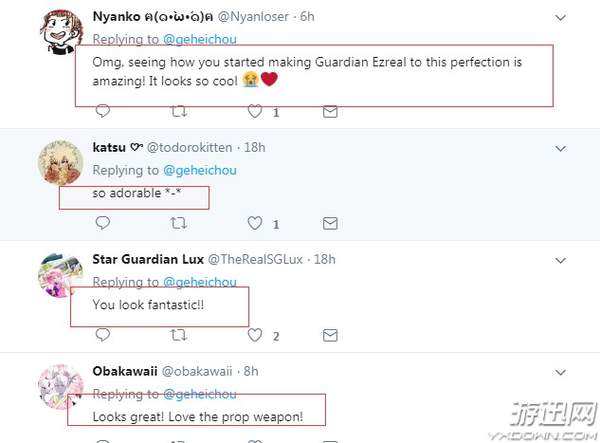Visit @todorokitten's profile handle
The height and width of the screenshot is (443, 600).
tap(190, 147)
